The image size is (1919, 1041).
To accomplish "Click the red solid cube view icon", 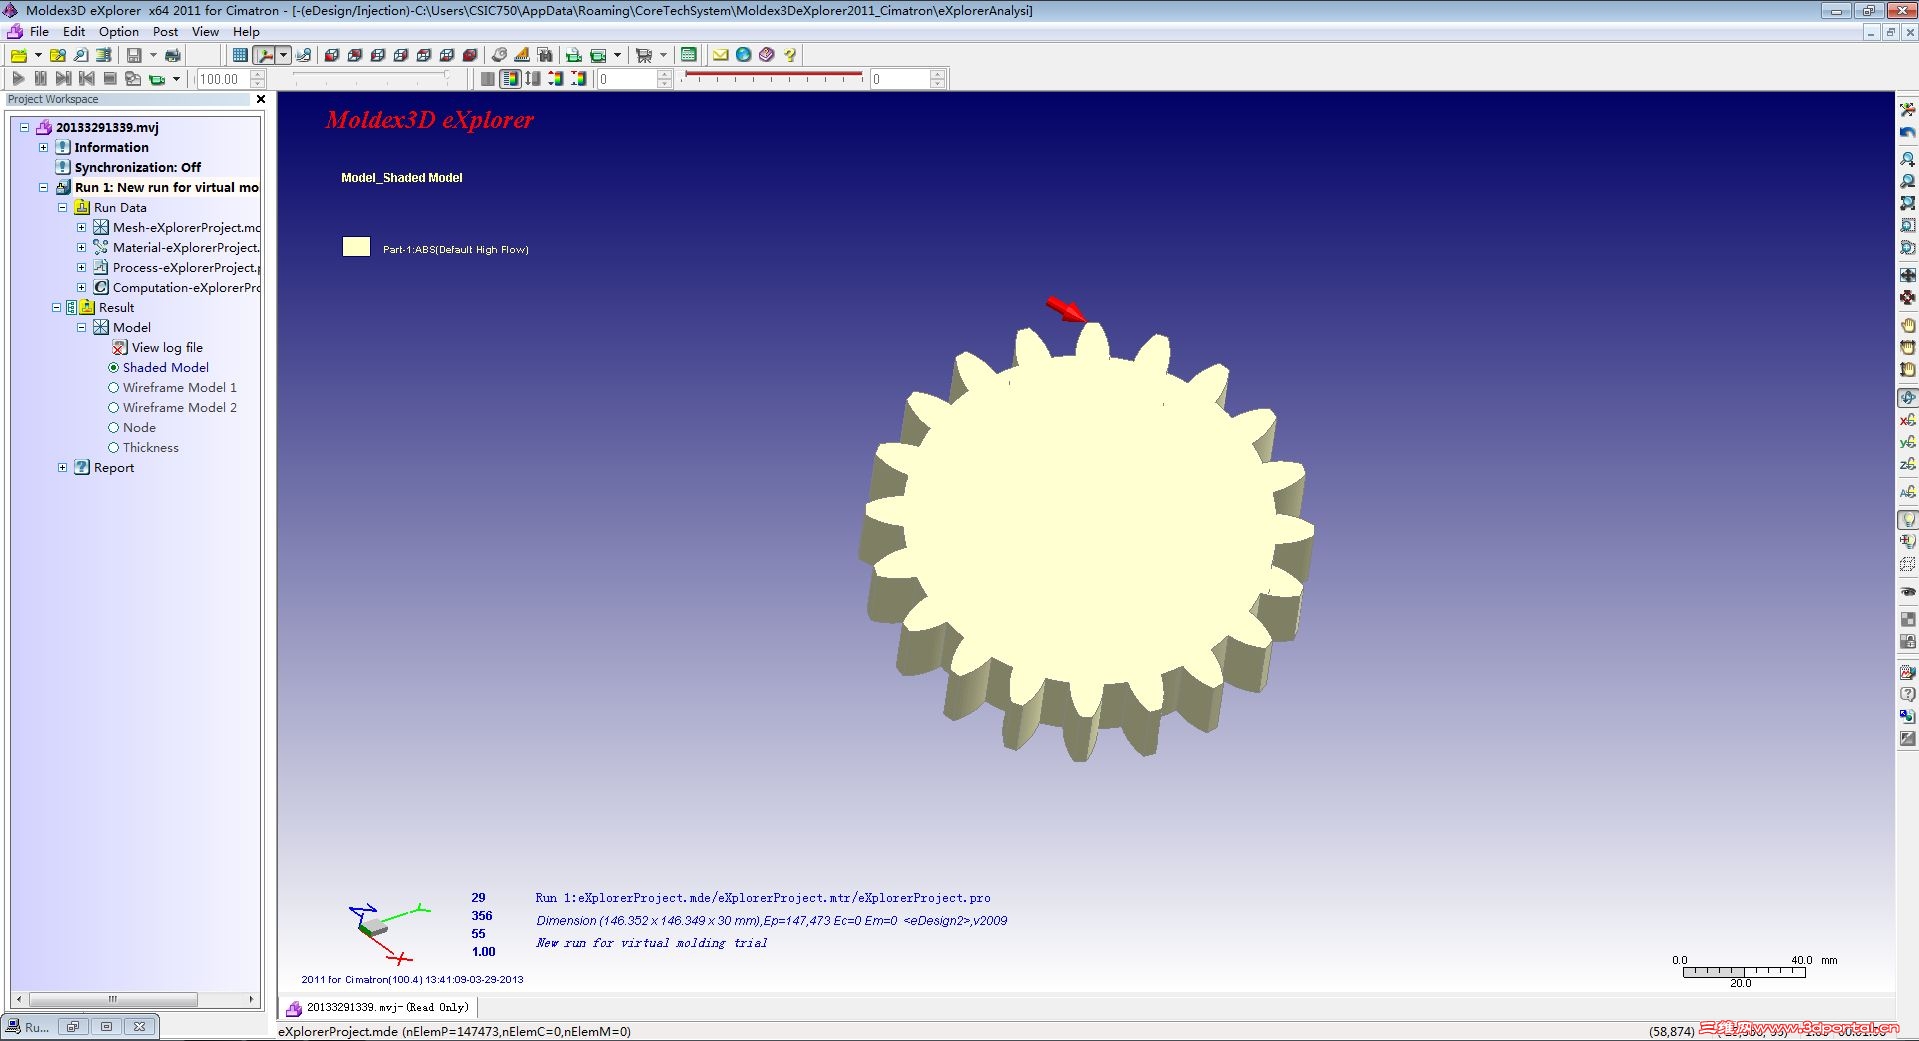I will tap(470, 55).
